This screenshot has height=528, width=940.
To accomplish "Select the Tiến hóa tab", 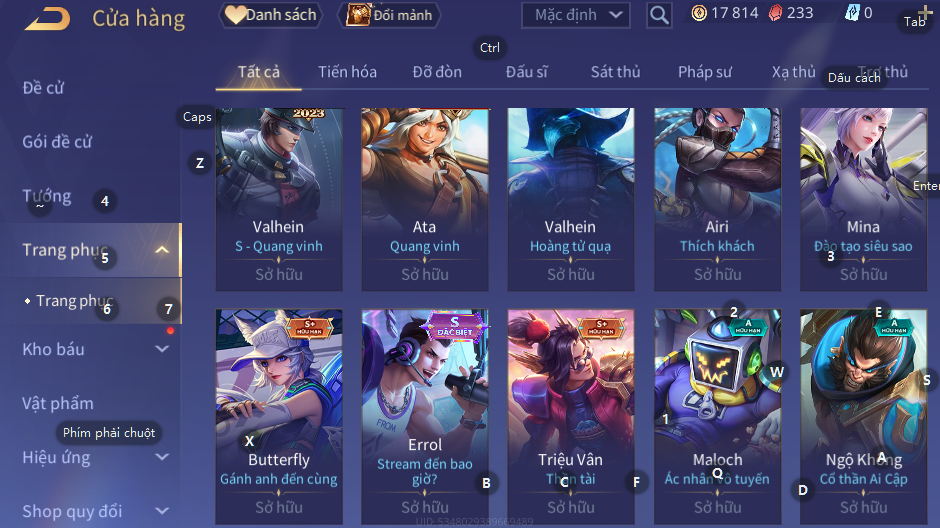I will pyautogui.click(x=347, y=72).
